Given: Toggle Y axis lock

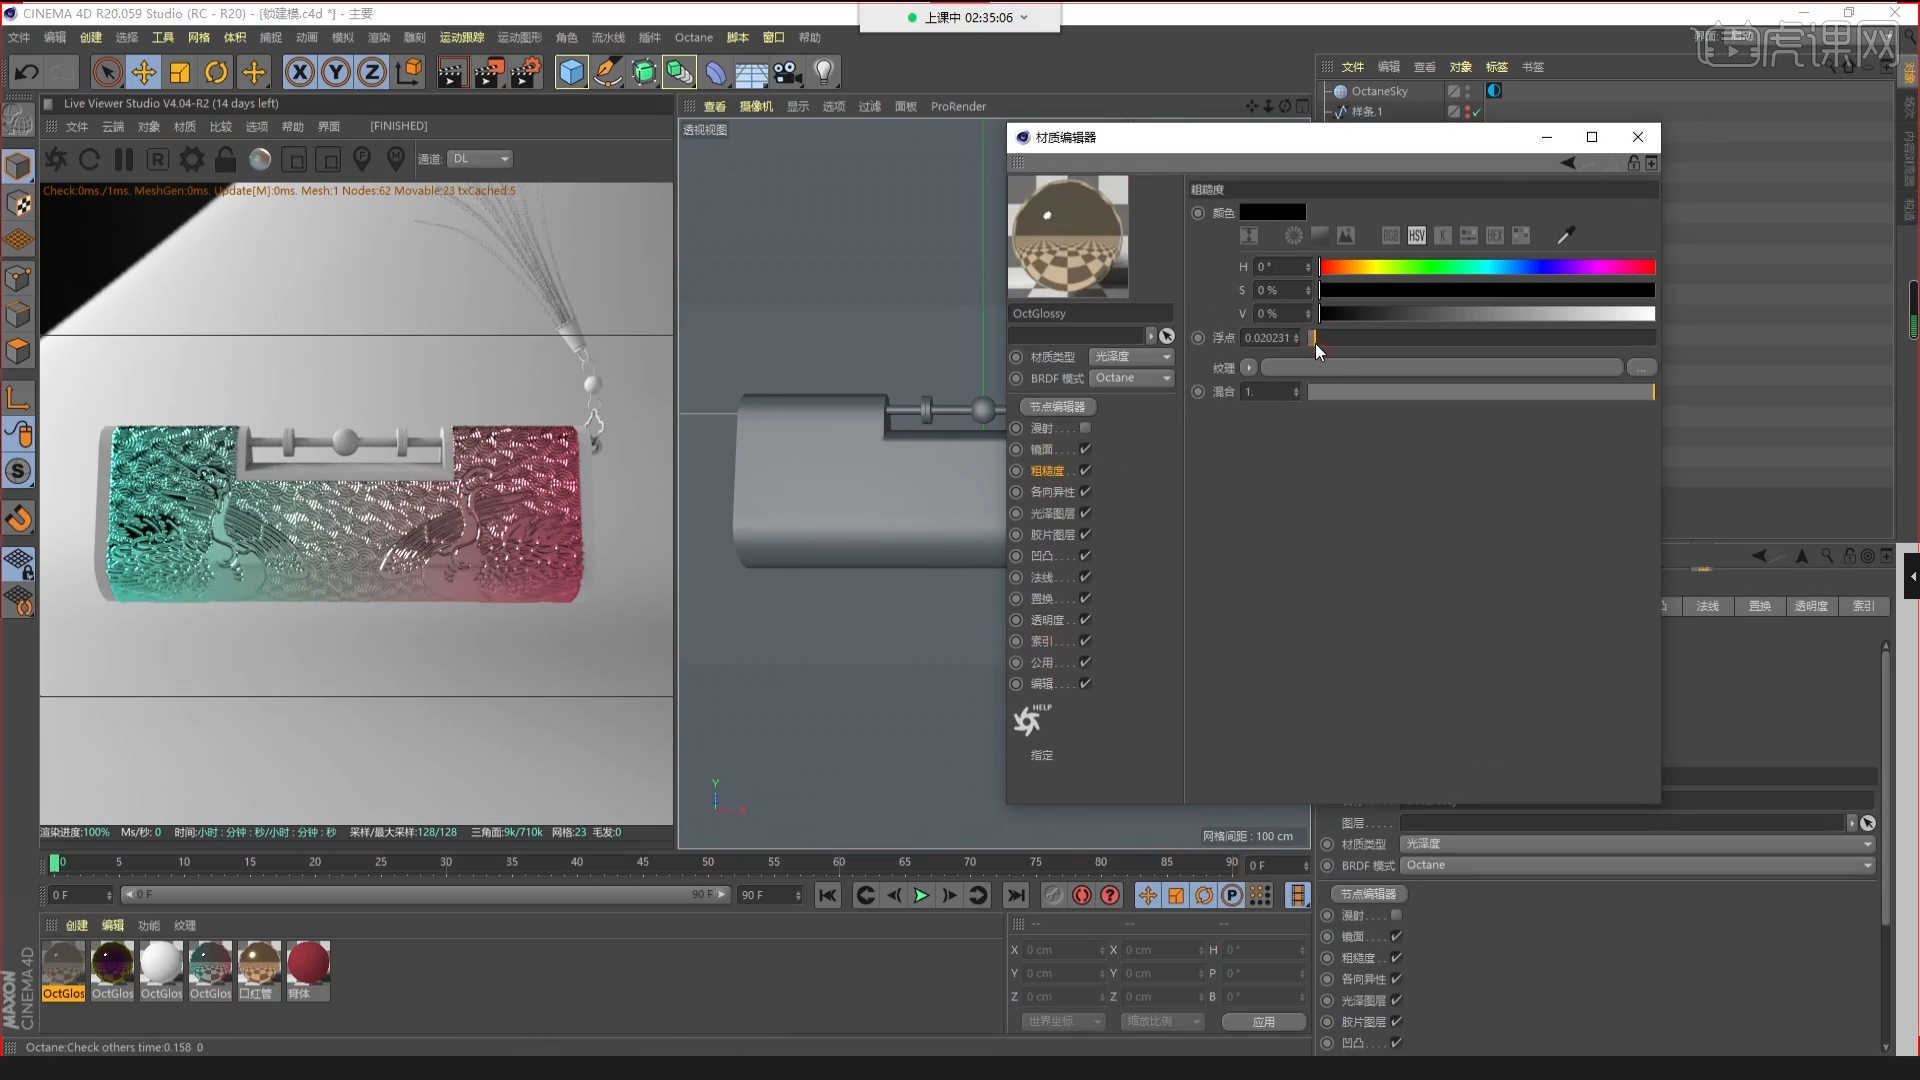Looking at the screenshot, I should [x=336, y=72].
